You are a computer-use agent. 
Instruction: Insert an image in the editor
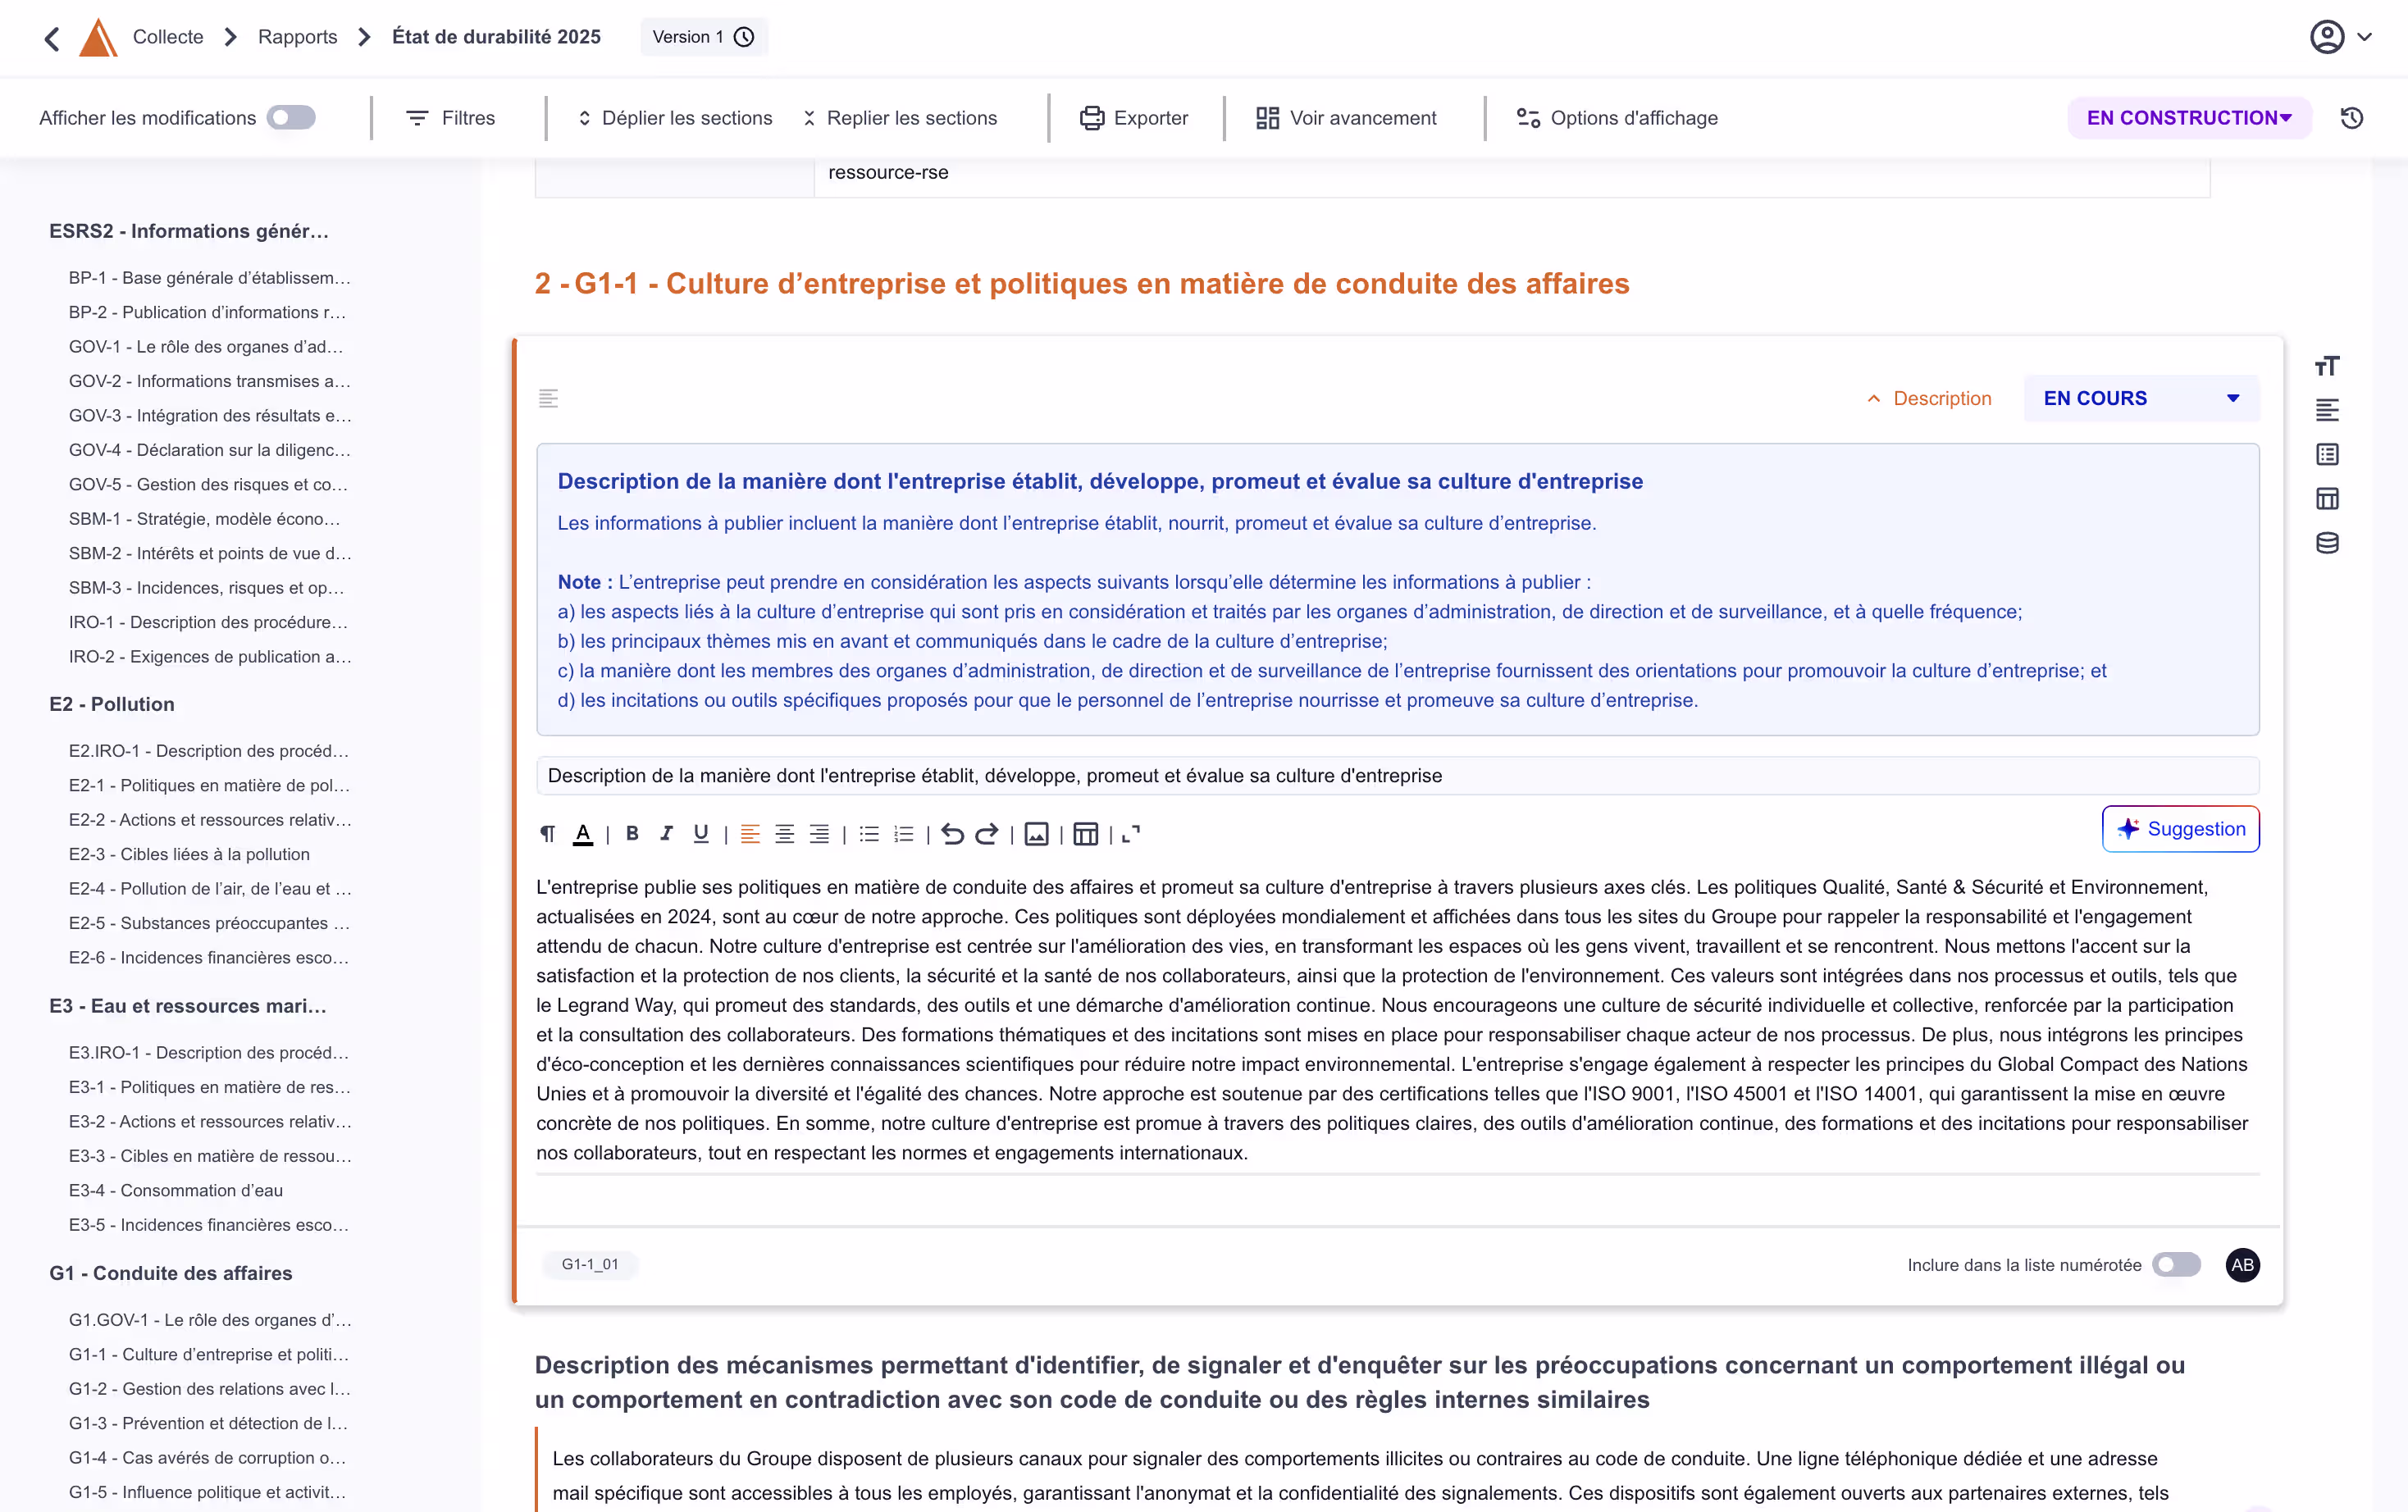point(1036,834)
